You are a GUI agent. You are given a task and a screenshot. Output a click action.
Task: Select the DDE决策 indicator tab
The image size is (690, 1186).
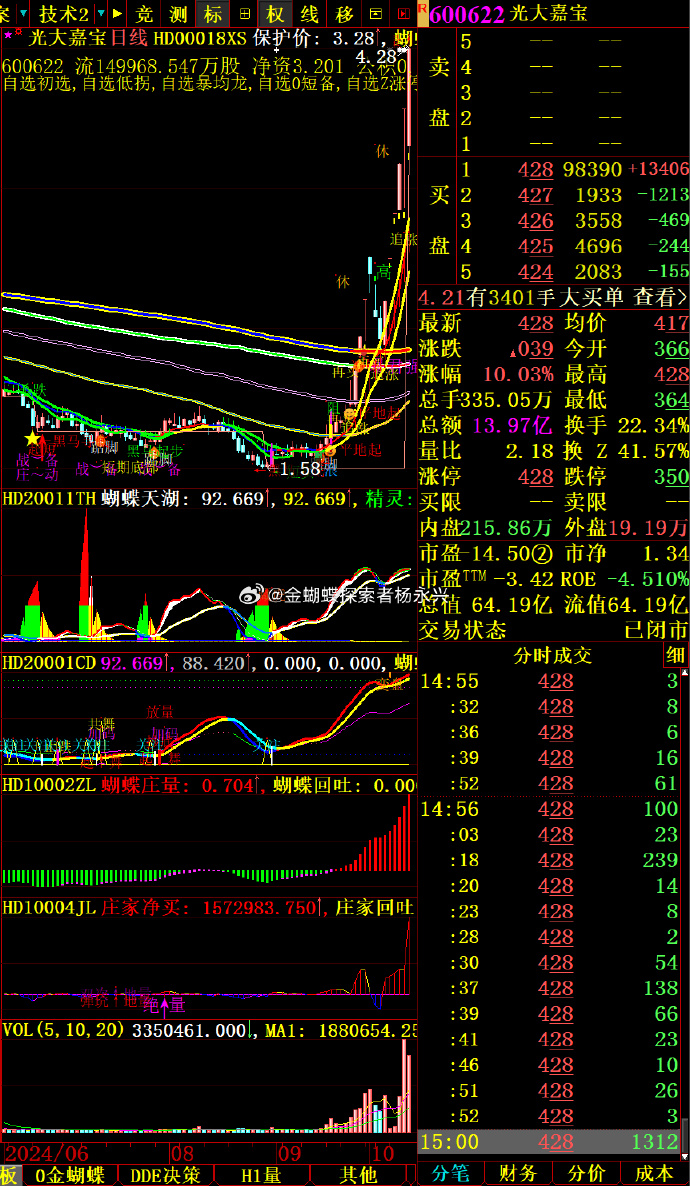click(x=165, y=1175)
